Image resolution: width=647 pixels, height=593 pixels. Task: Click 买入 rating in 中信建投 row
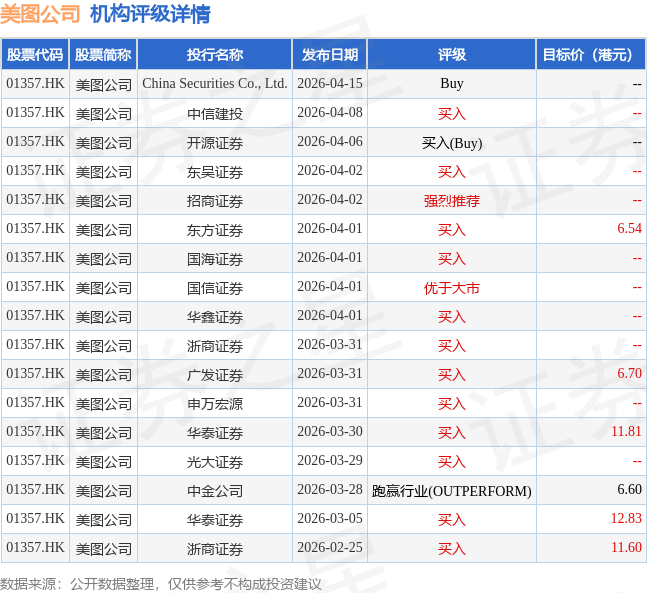tap(452, 114)
